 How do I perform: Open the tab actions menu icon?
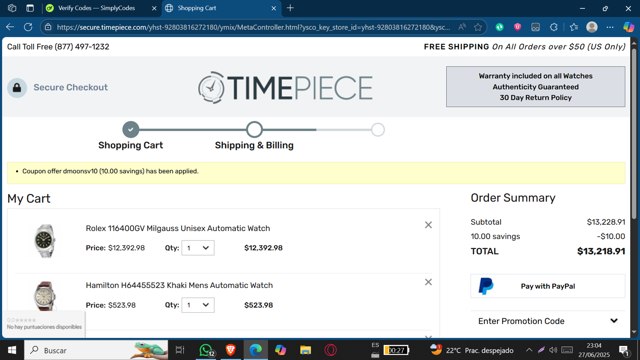pyautogui.click(x=30, y=8)
